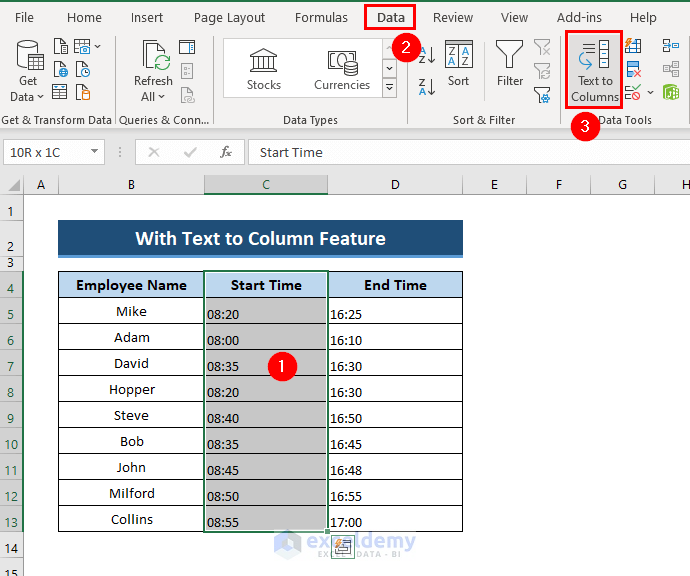Viewport: 690px width, 576px height.
Task: Click the Text to Columns button
Action: [x=595, y=69]
